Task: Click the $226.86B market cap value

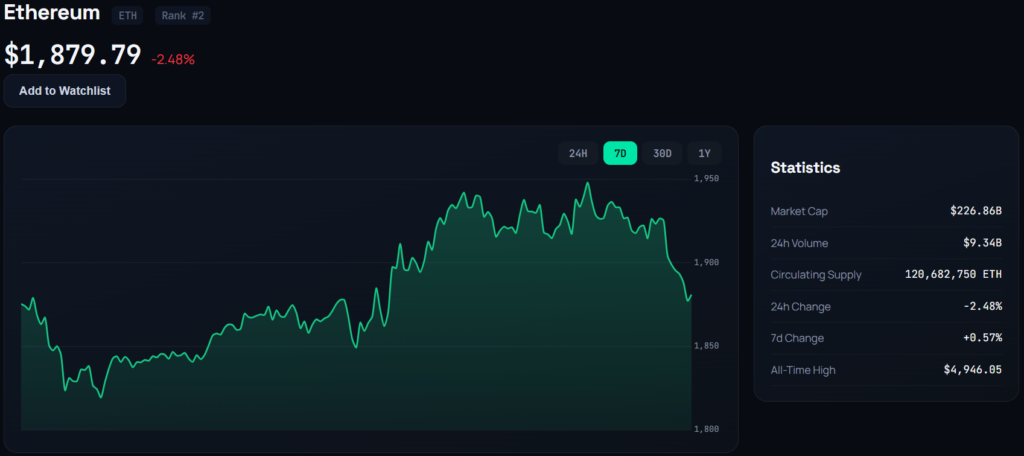Action: (x=976, y=211)
